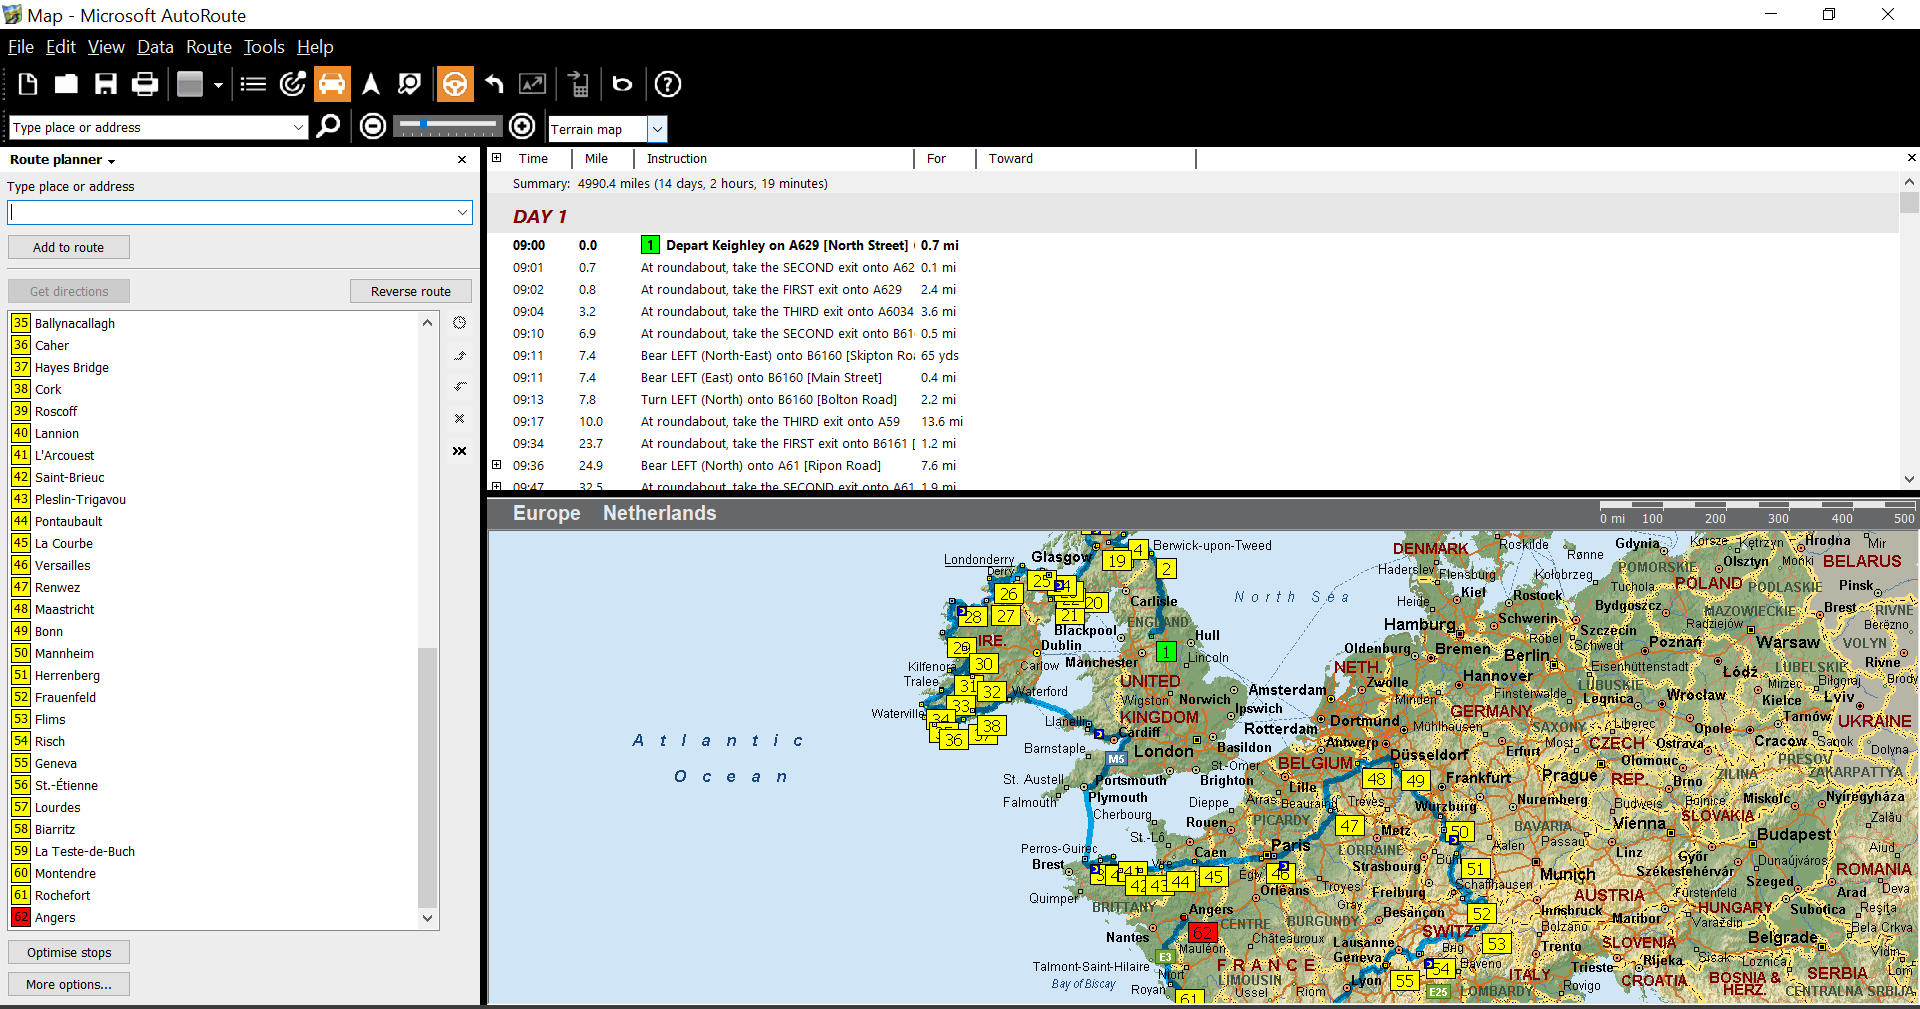
Task: Click the Add to route button
Action: tap(69, 247)
